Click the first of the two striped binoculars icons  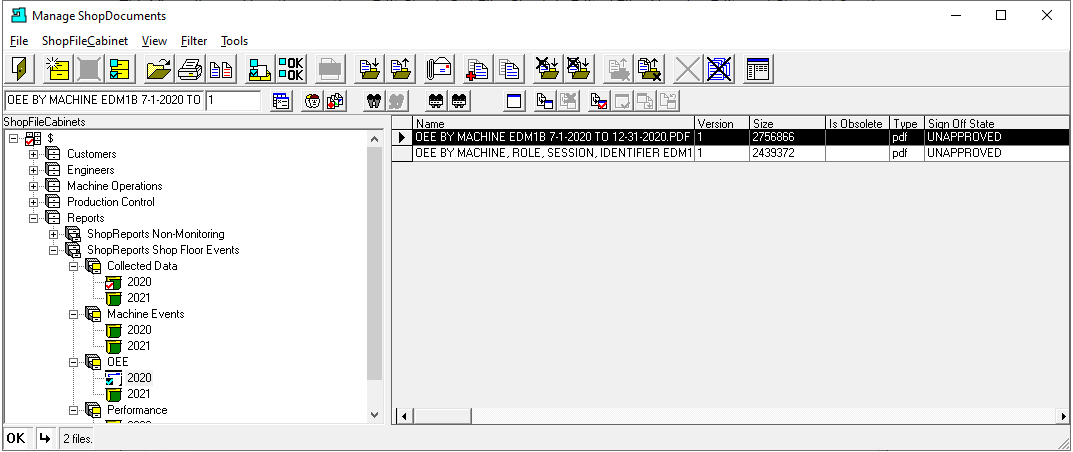pyautogui.click(x=435, y=101)
